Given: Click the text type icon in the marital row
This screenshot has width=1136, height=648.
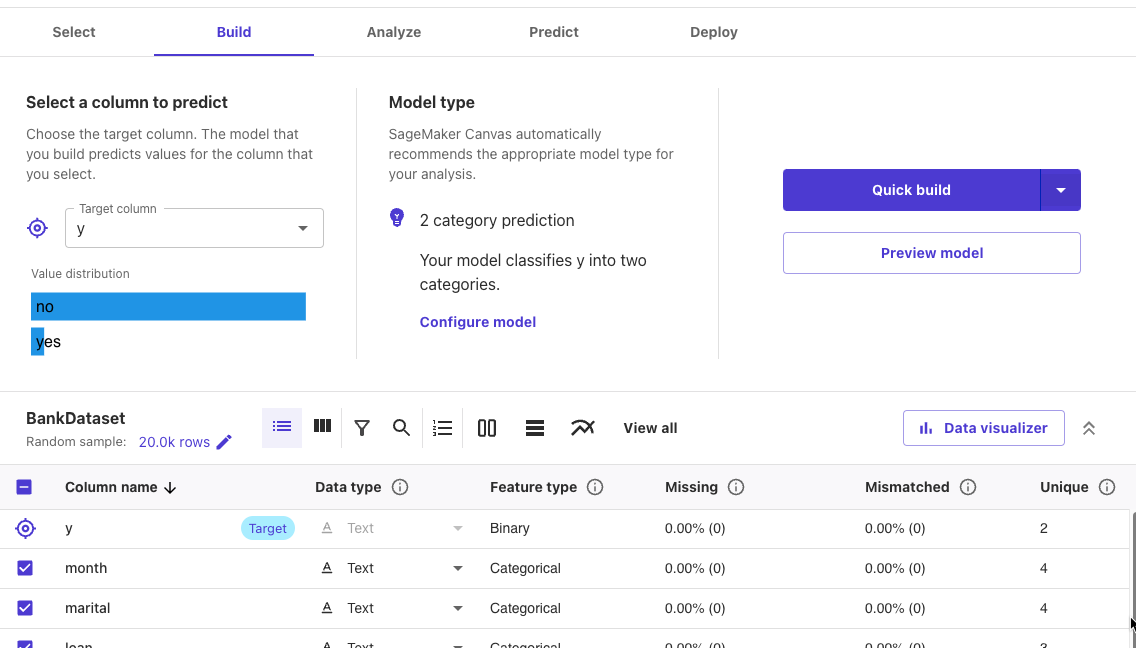Looking at the screenshot, I should [x=327, y=608].
